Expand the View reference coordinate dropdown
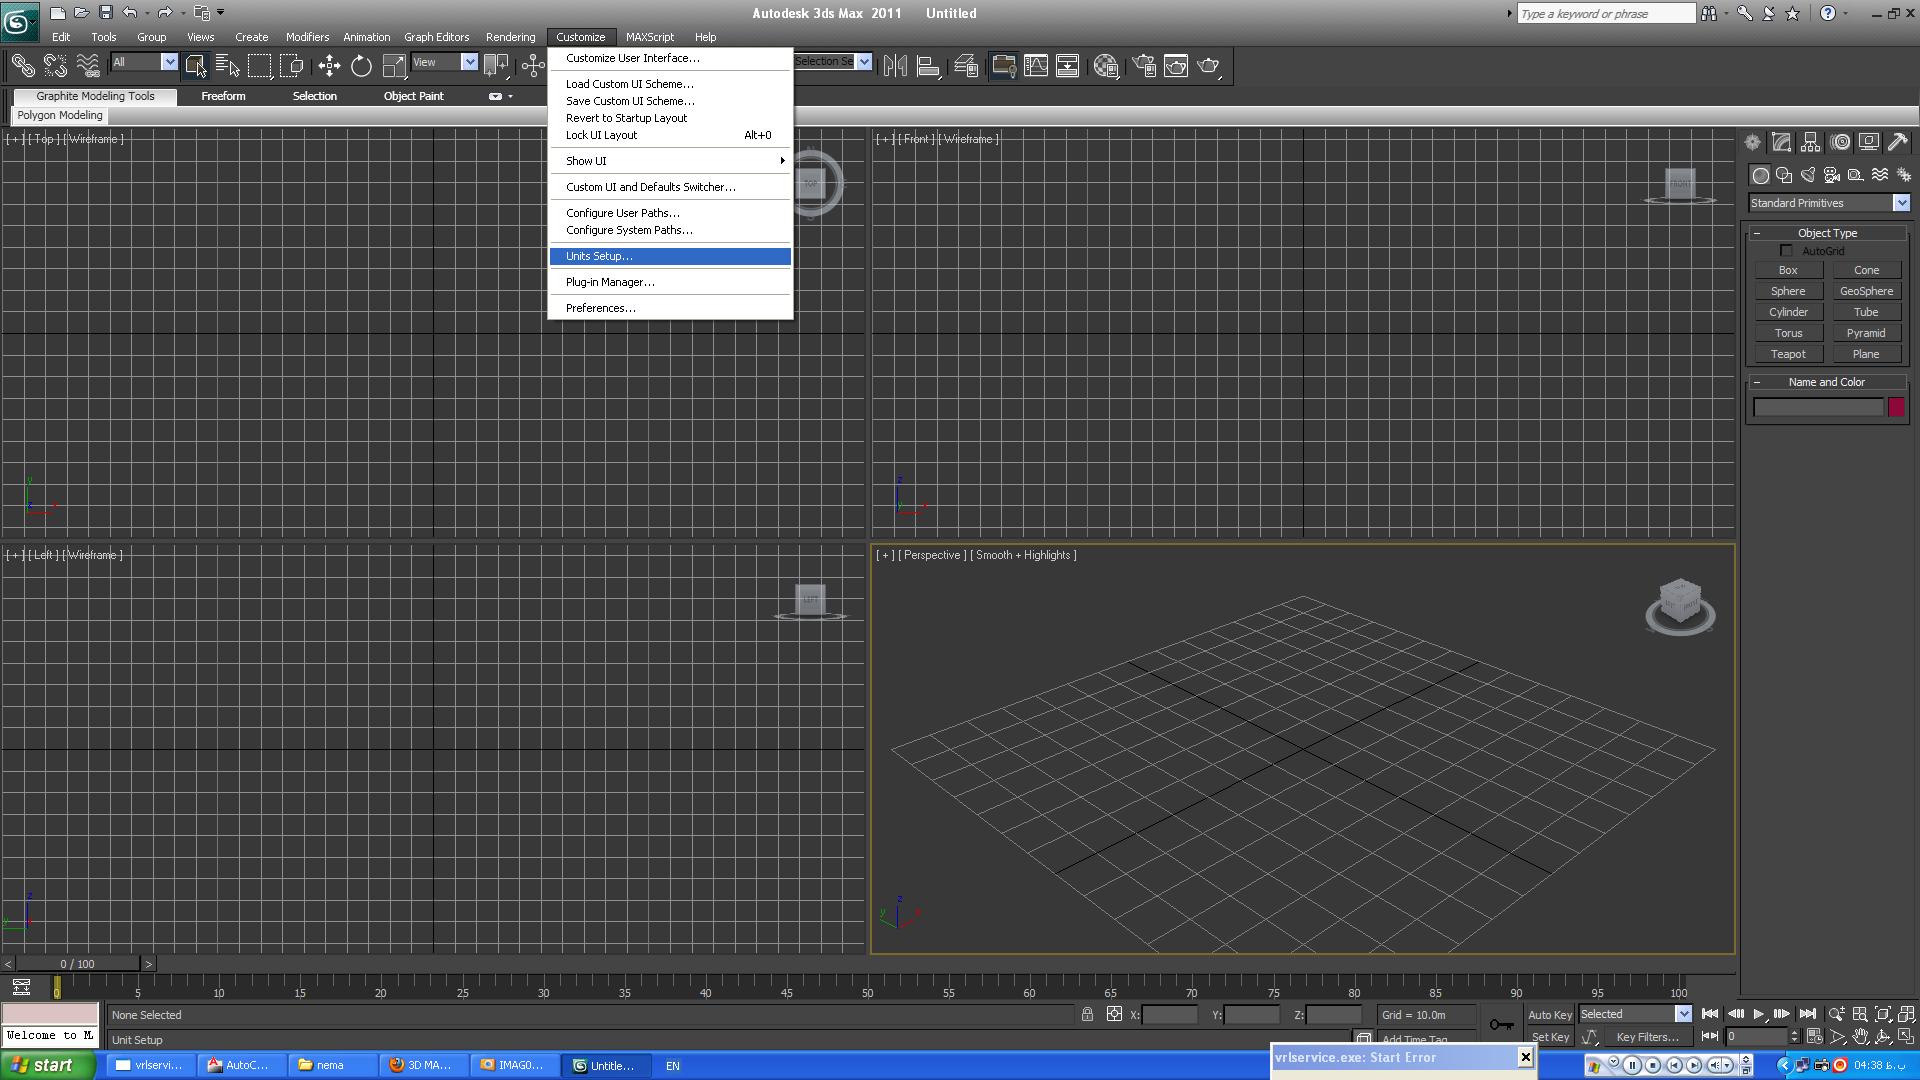The image size is (1920, 1080). tap(469, 62)
